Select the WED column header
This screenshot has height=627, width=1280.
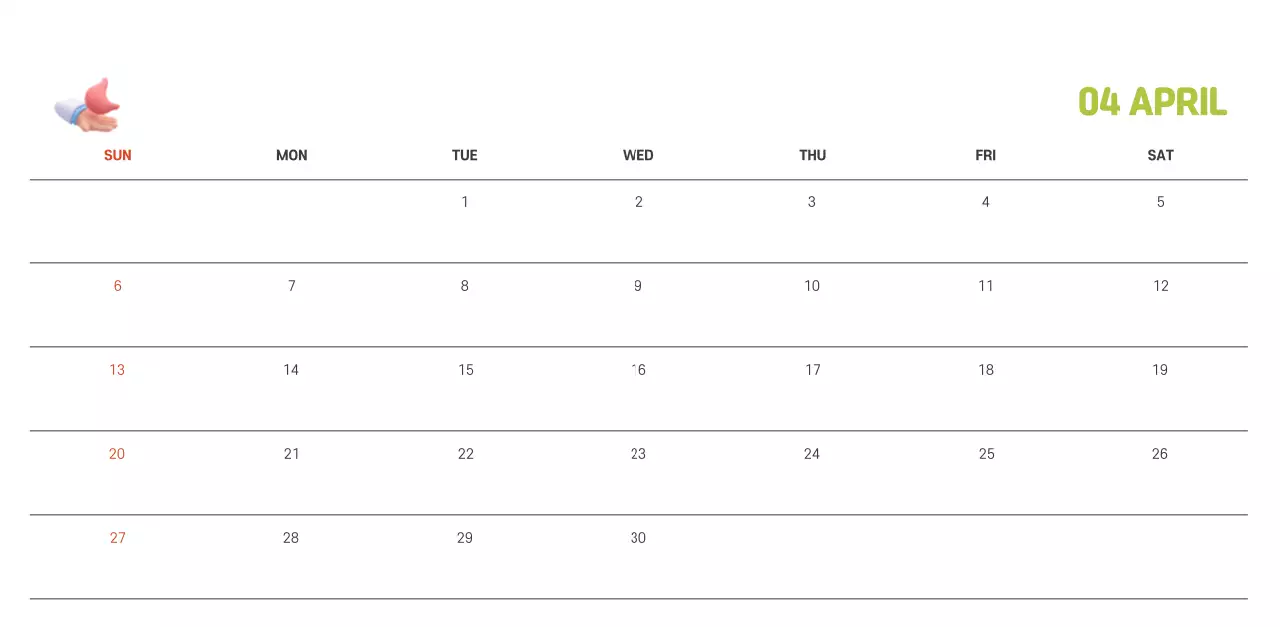pos(638,155)
